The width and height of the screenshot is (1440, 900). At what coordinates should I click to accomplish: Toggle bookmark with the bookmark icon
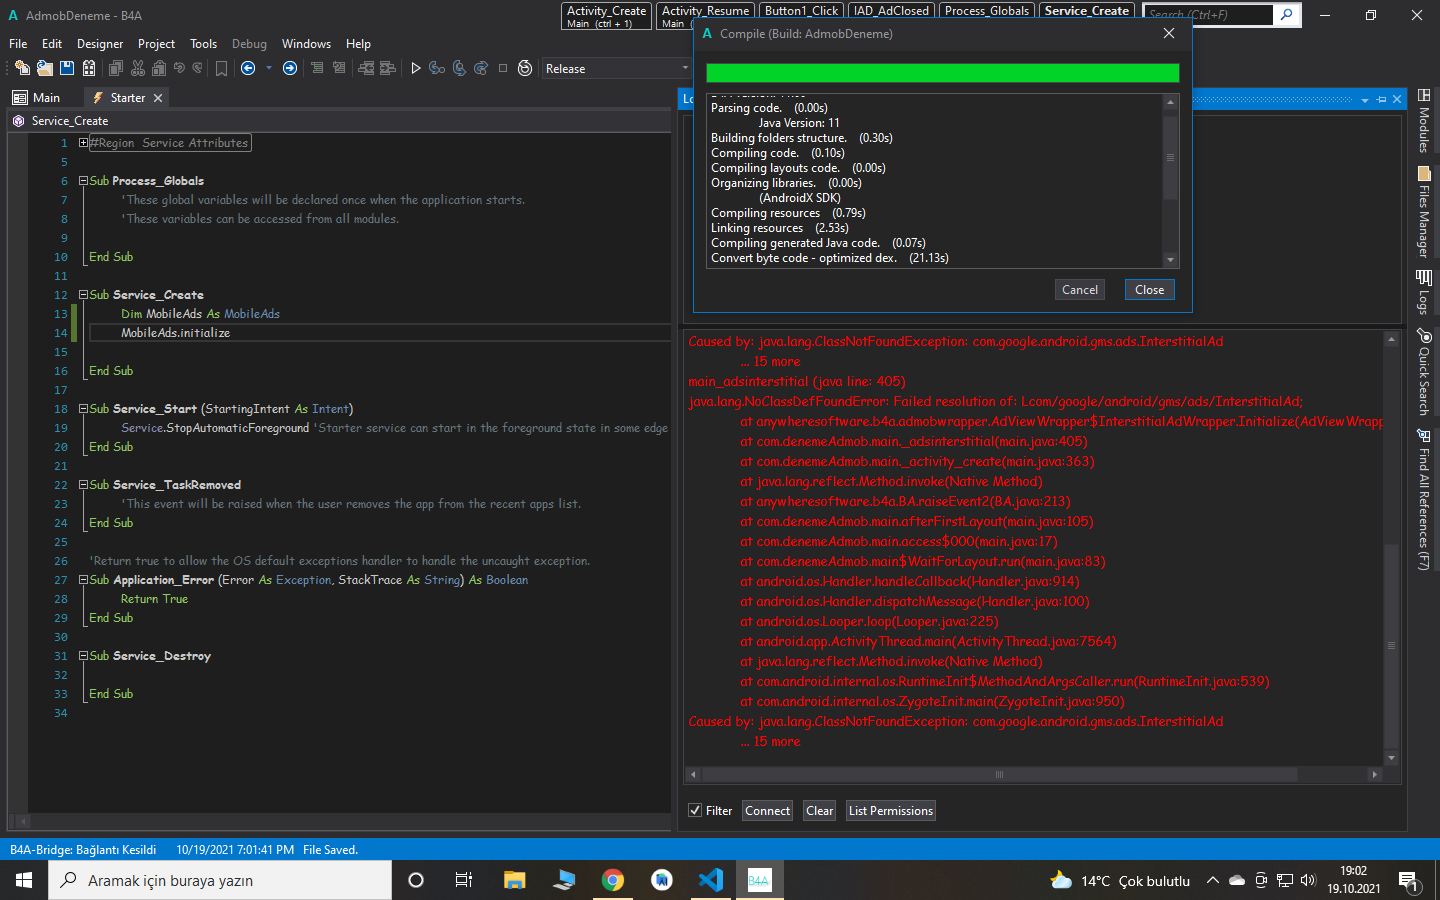[x=221, y=68]
